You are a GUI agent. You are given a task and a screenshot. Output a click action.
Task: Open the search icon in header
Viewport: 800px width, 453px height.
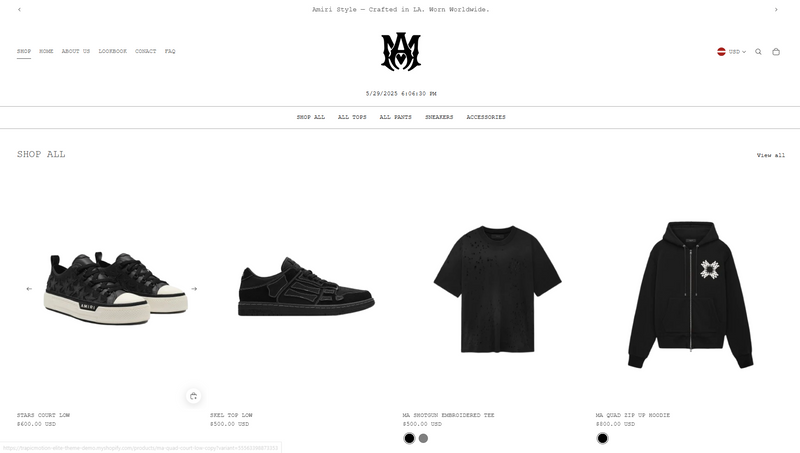(758, 52)
